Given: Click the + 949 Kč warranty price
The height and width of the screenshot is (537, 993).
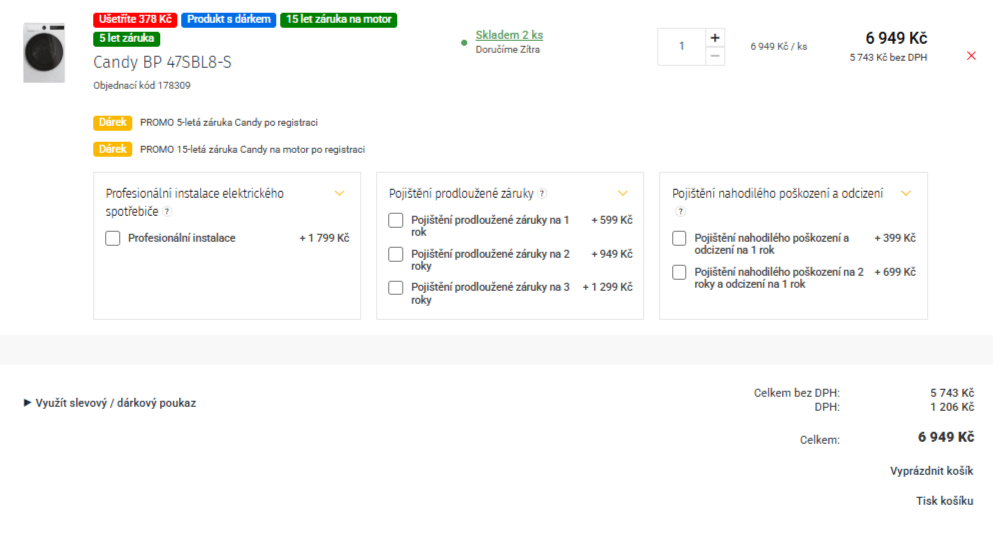Looking at the screenshot, I should point(612,254).
